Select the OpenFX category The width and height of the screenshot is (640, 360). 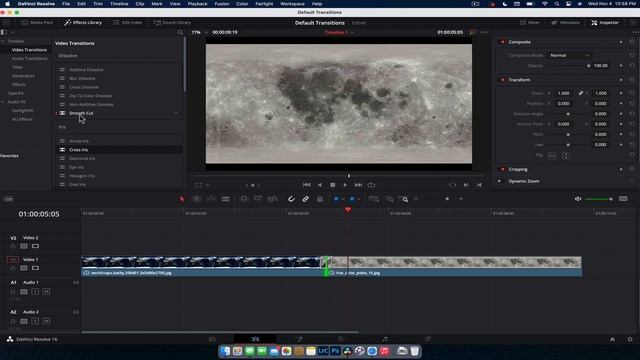(16, 93)
